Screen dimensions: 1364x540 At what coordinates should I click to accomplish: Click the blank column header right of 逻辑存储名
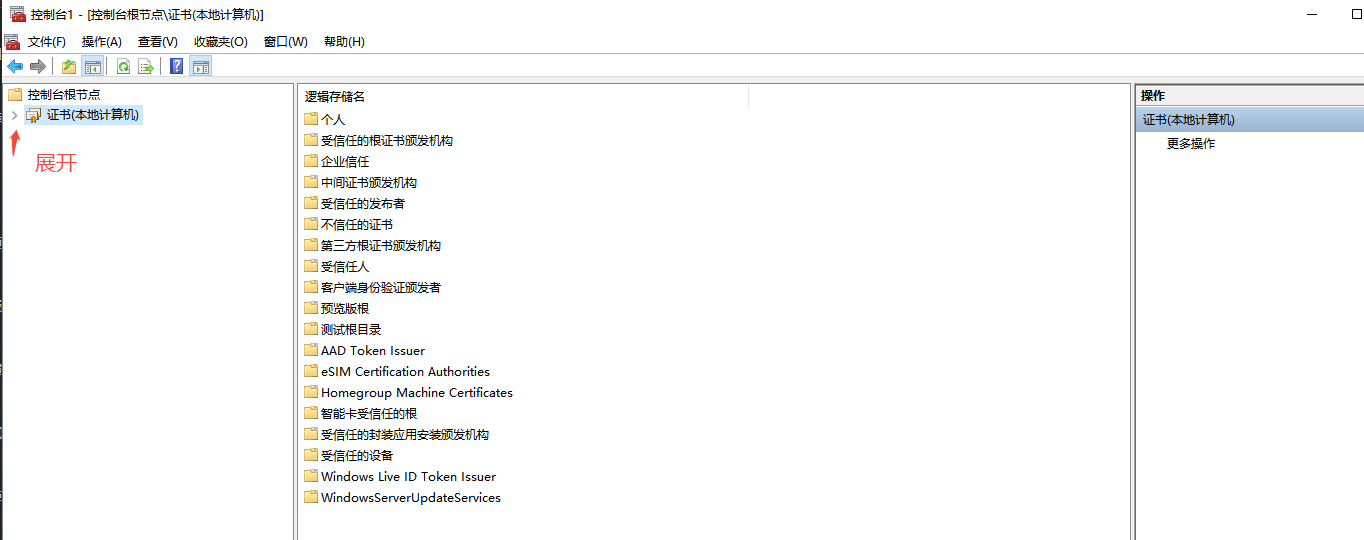point(938,96)
